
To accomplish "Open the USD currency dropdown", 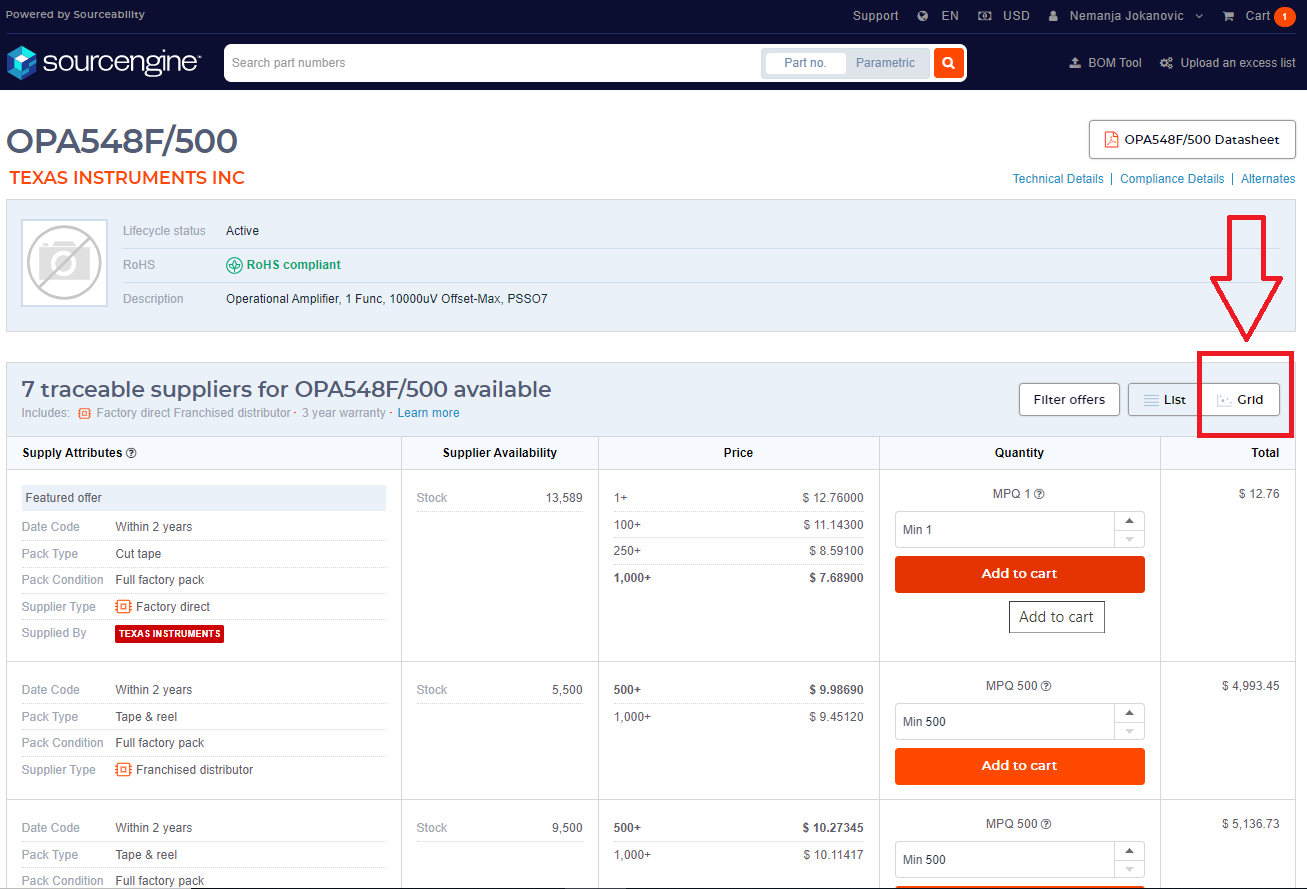I will pyautogui.click(x=1016, y=16).
